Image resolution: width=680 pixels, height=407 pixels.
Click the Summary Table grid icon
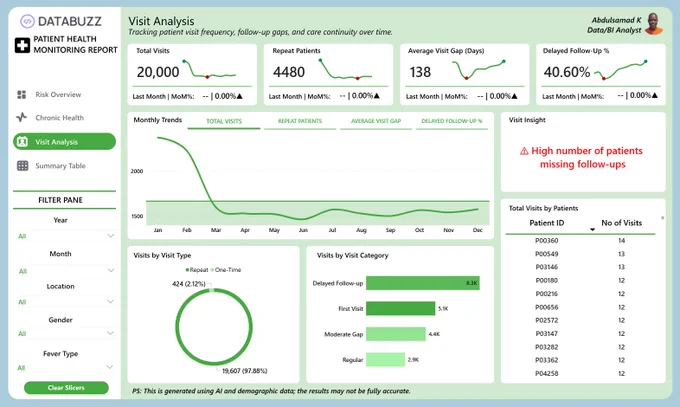tap(23, 166)
